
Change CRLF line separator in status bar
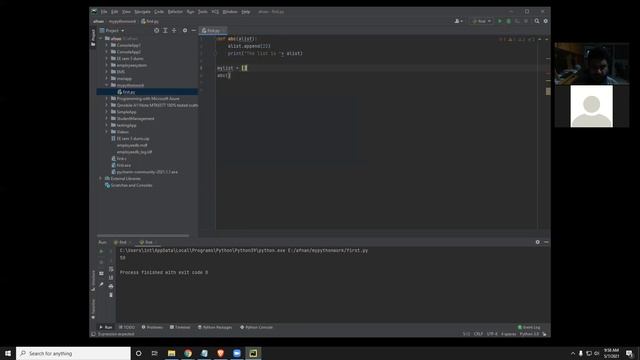coord(478,334)
